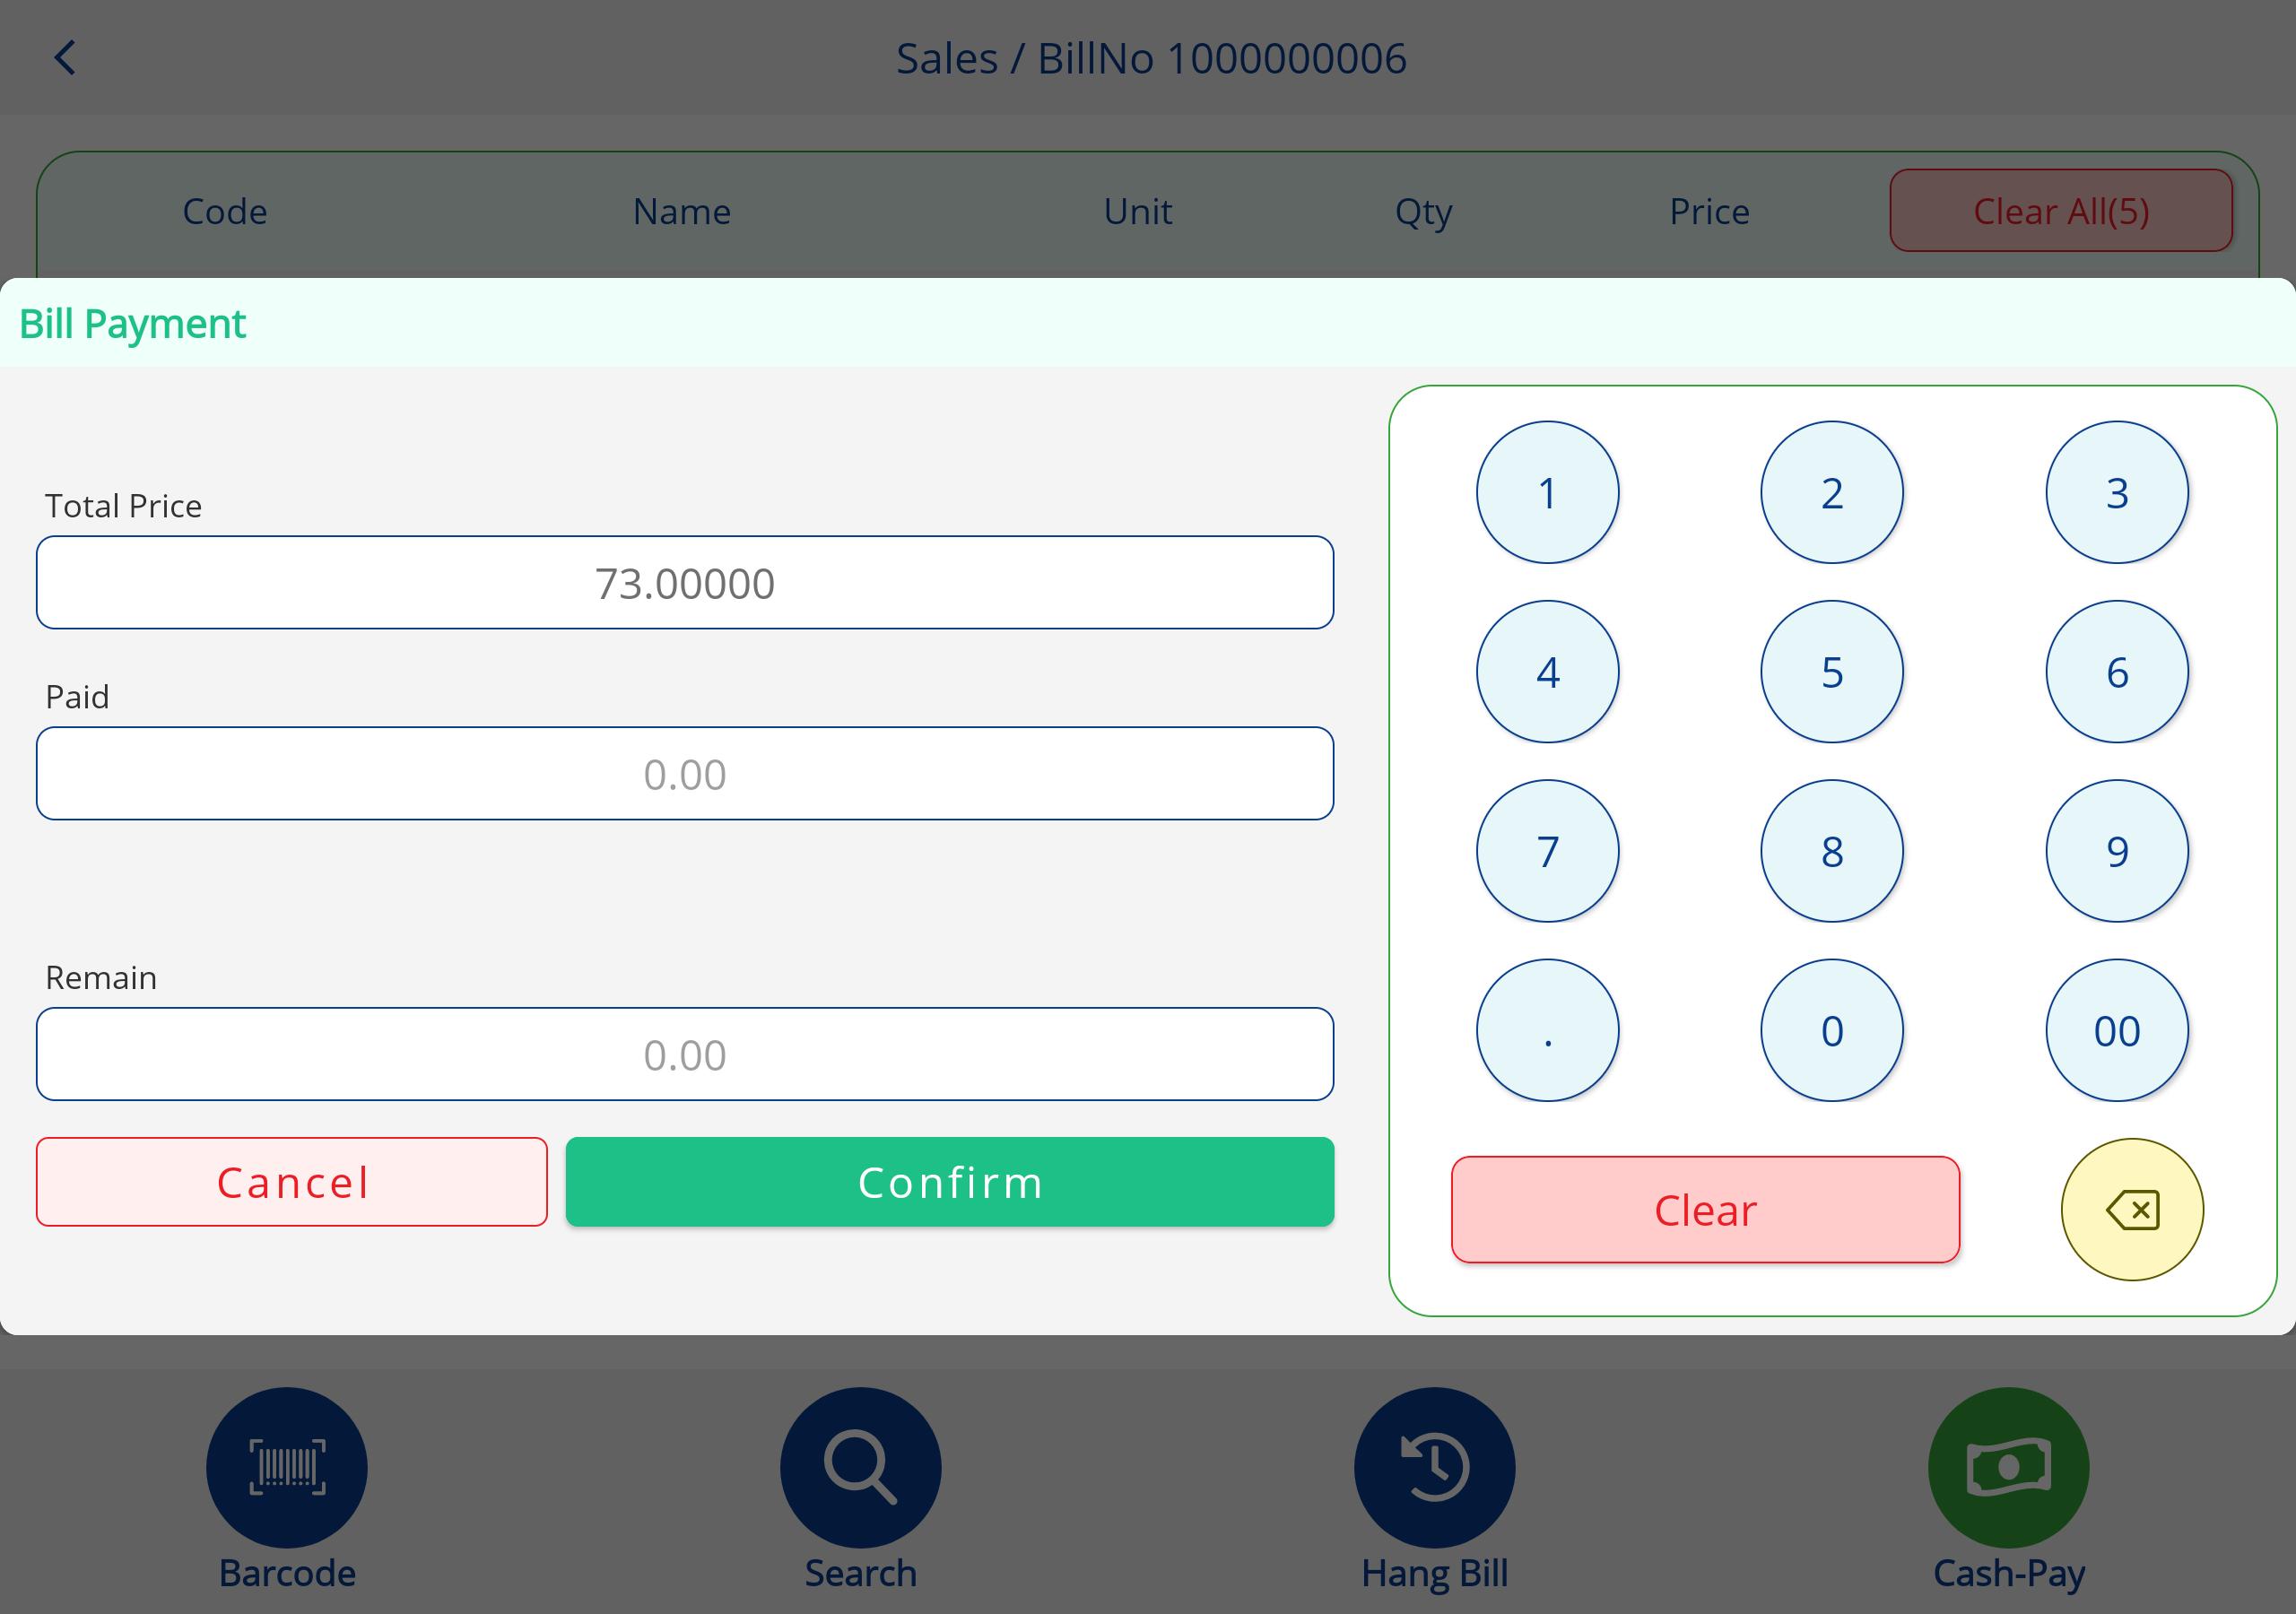Tap keypad digit 6
The width and height of the screenshot is (2296, 1614).
click(2117, 671)
